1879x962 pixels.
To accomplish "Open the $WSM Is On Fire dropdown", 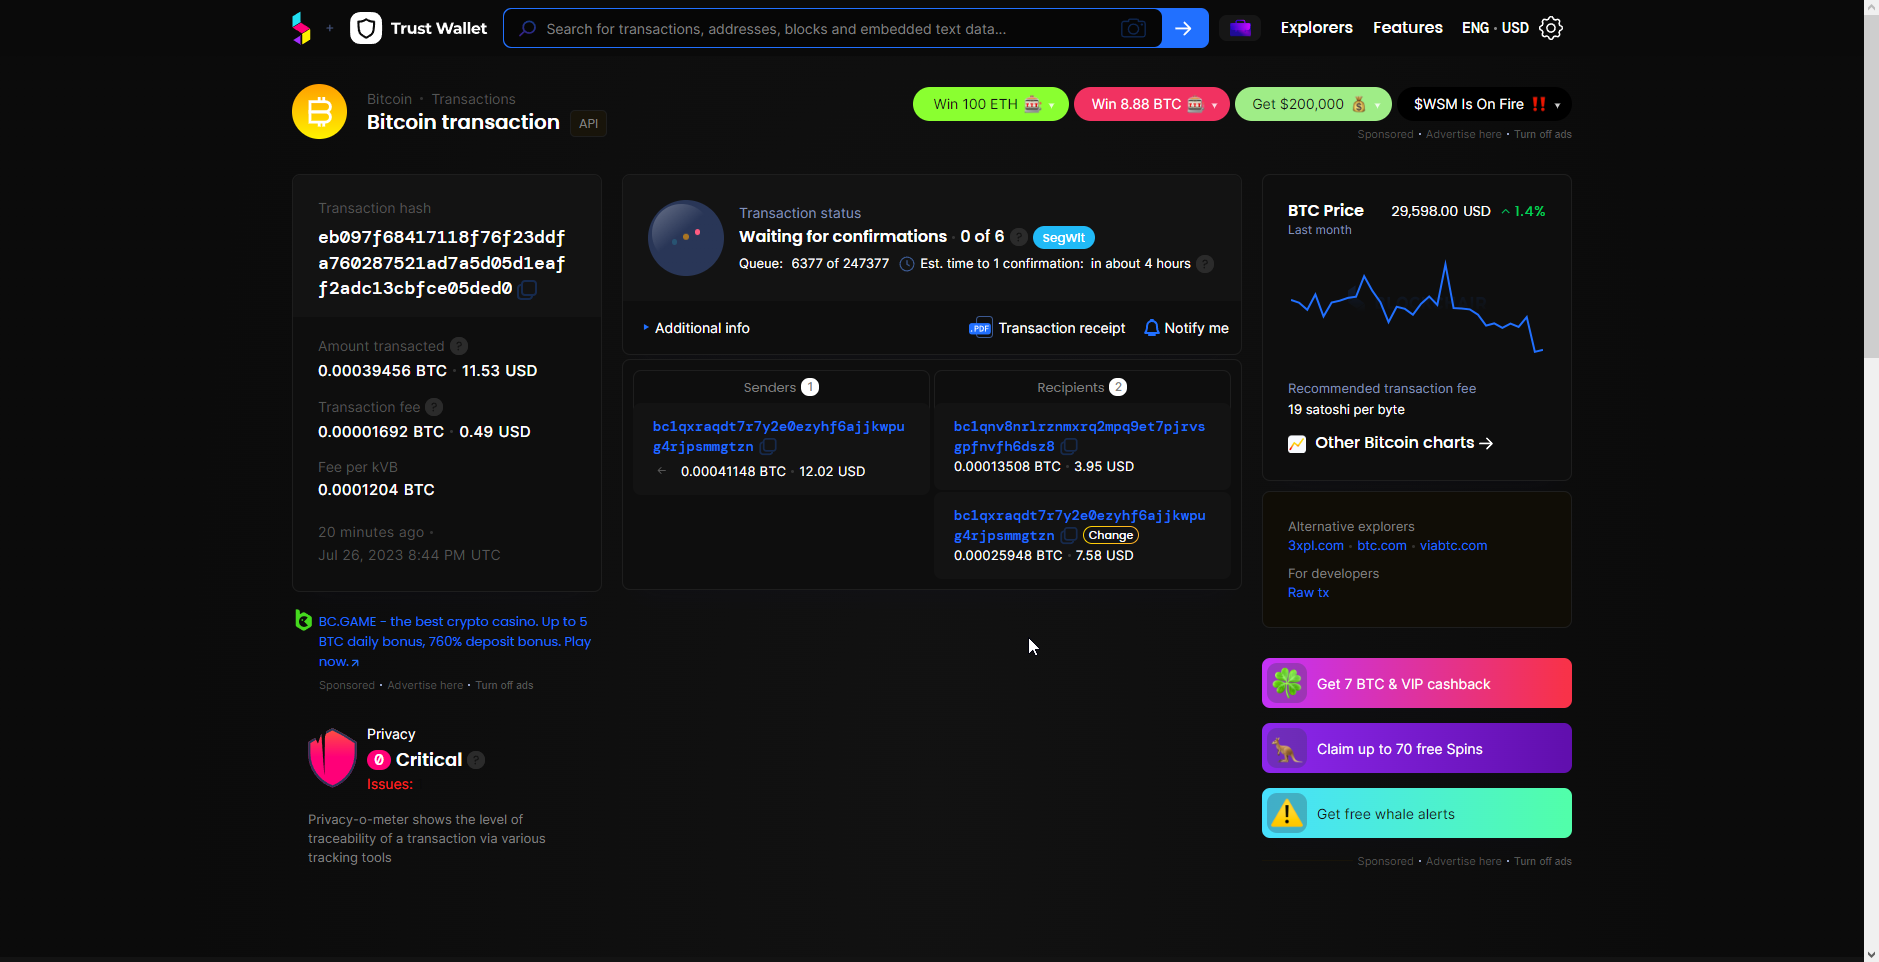I will pos(1484,104).
